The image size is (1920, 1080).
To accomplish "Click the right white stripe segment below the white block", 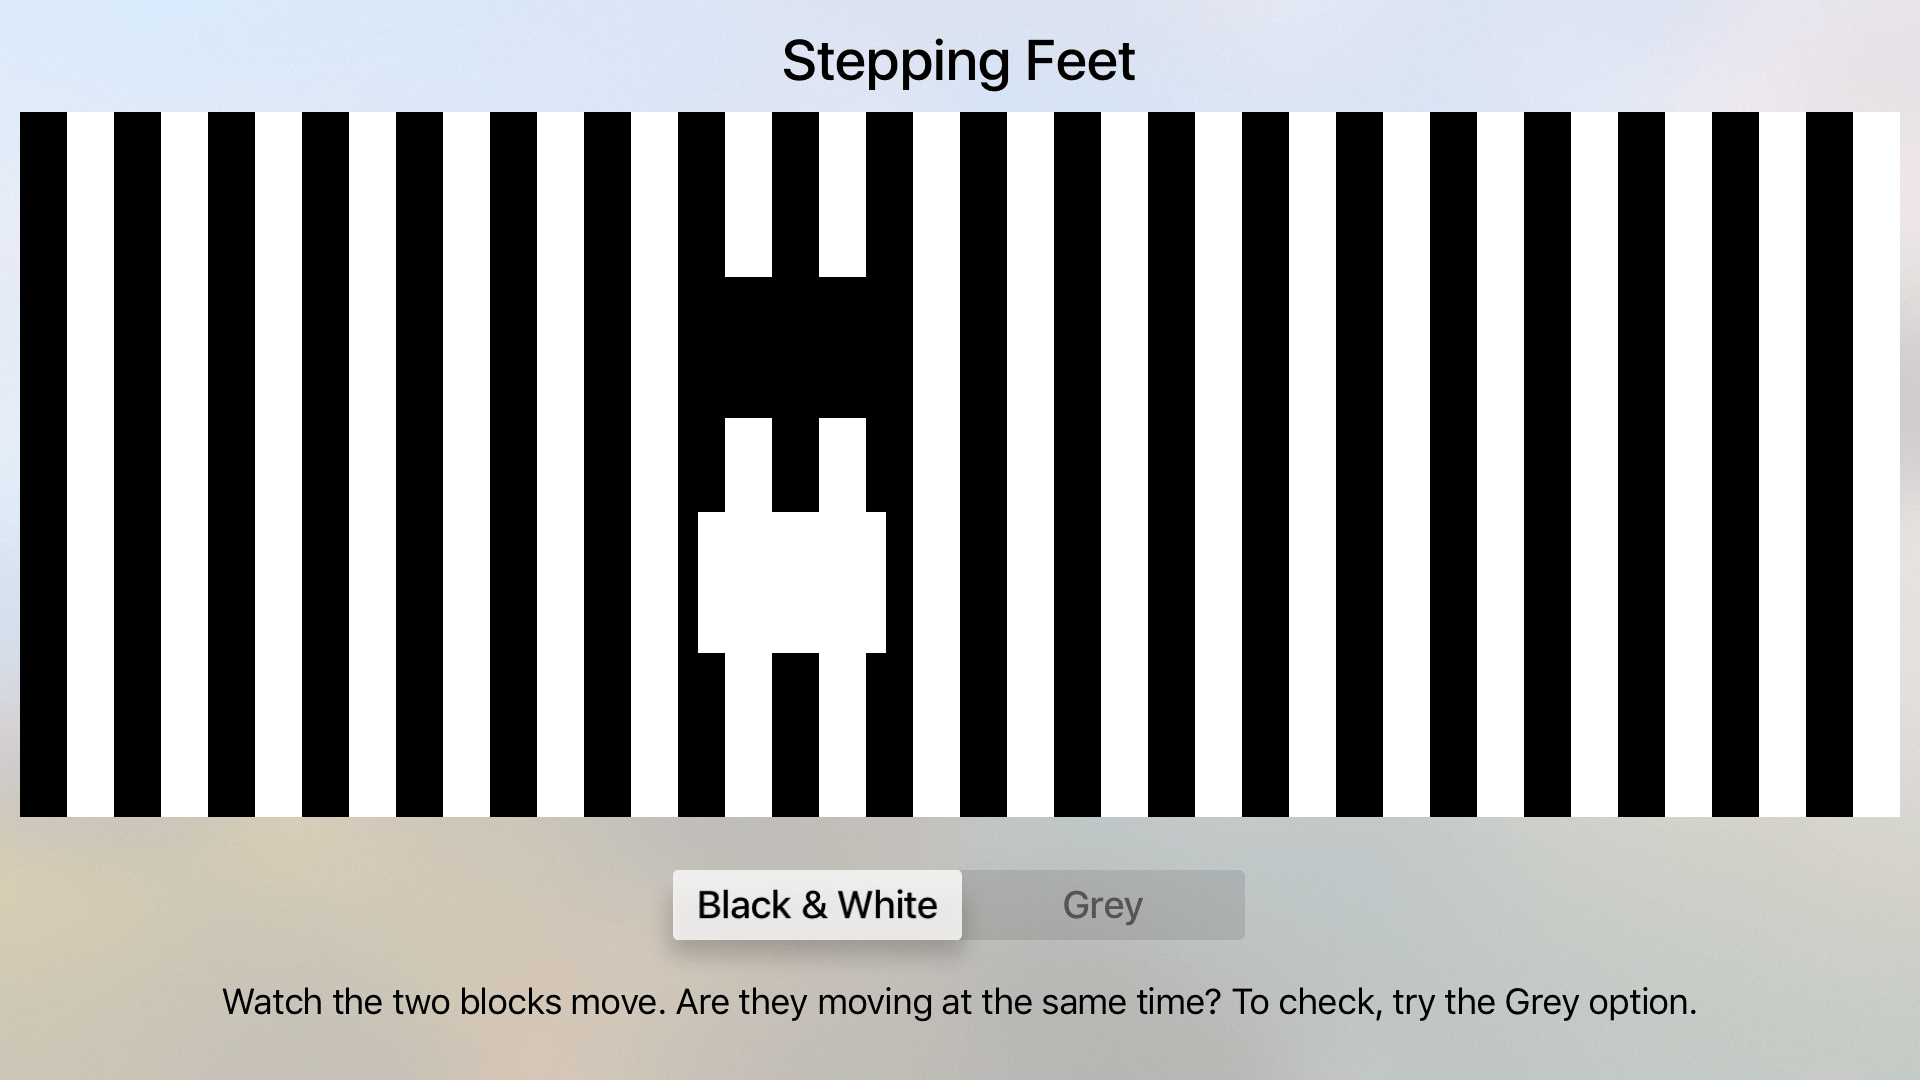I will tap(842, 735).
